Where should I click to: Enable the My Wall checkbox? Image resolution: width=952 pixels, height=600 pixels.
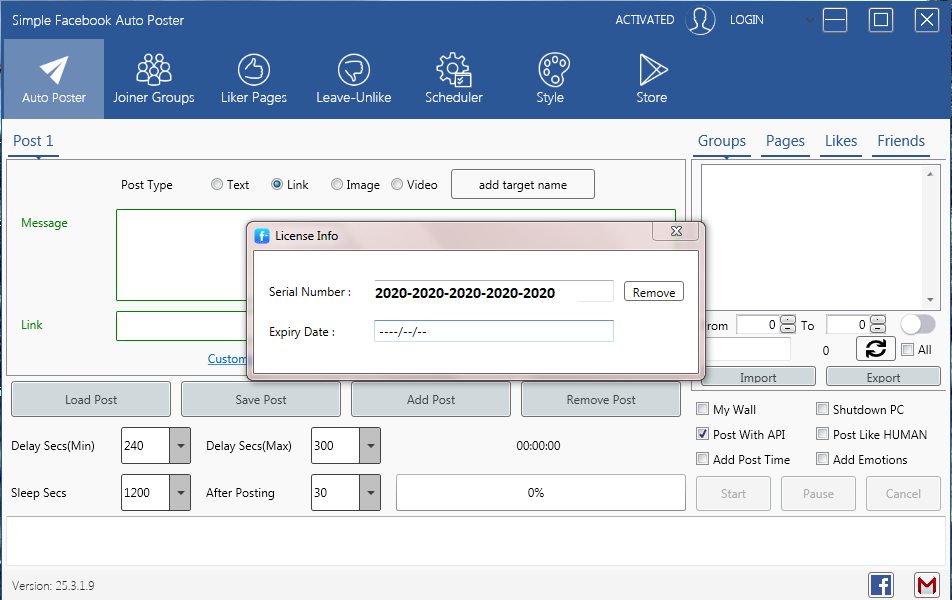pos(702,409)
